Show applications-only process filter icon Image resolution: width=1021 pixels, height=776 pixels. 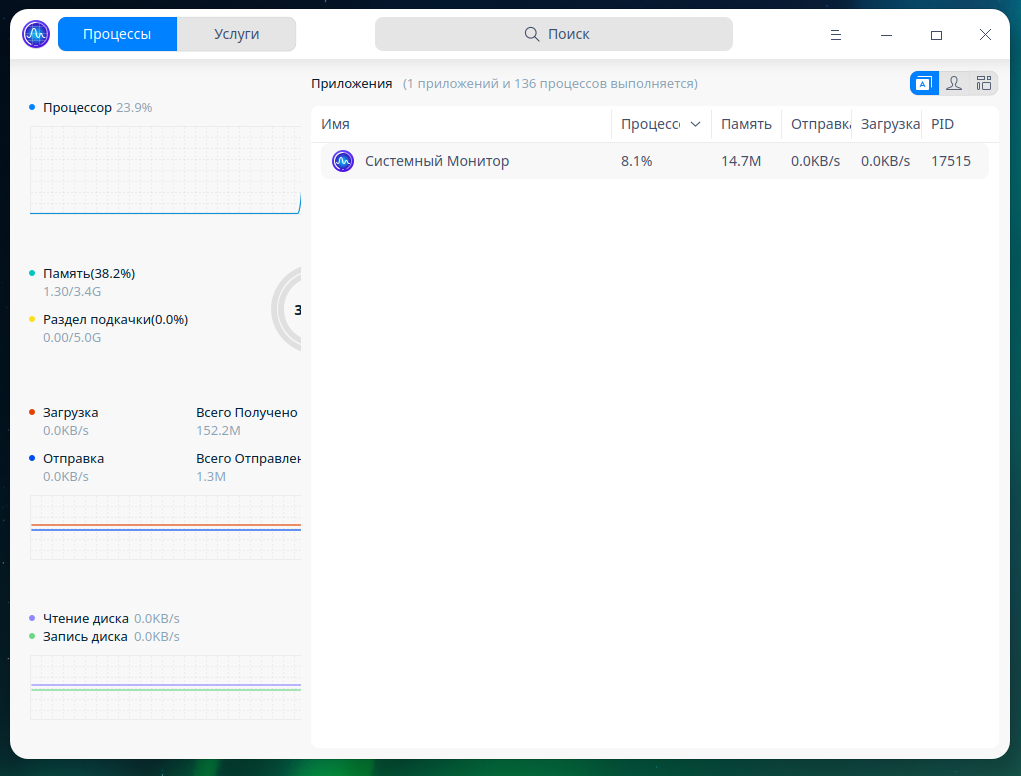(x=924, y=84)
